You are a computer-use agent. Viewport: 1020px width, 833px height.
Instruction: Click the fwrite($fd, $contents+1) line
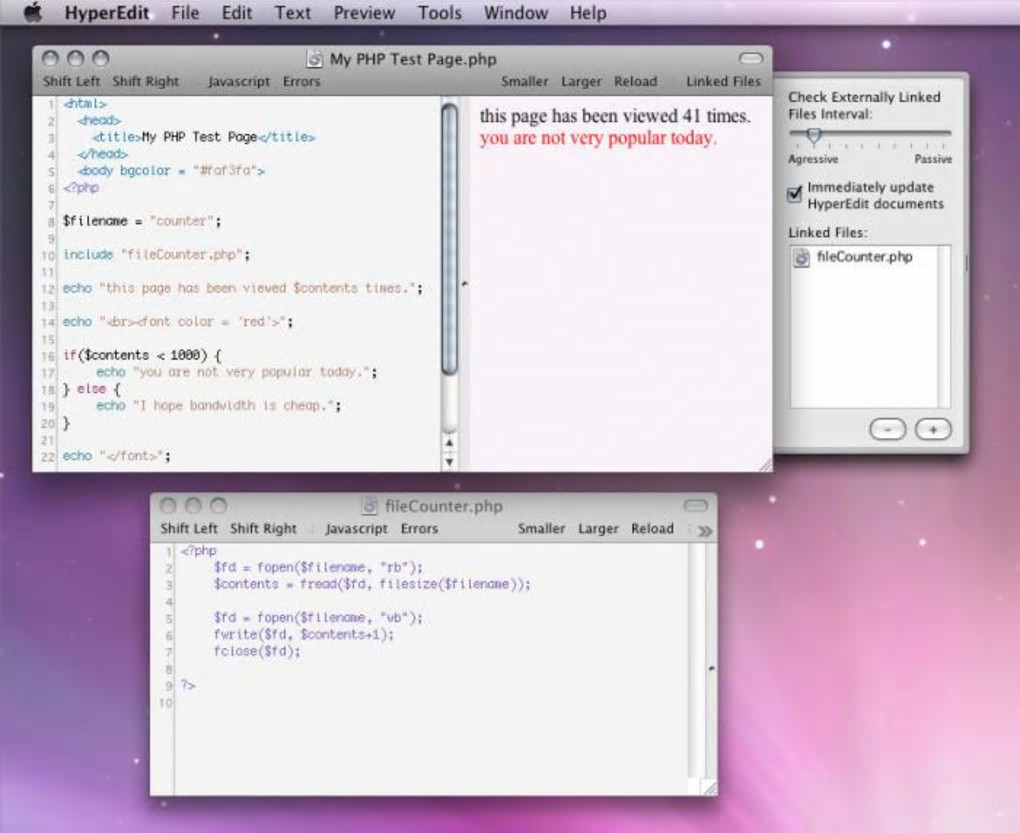coord(304,634)
